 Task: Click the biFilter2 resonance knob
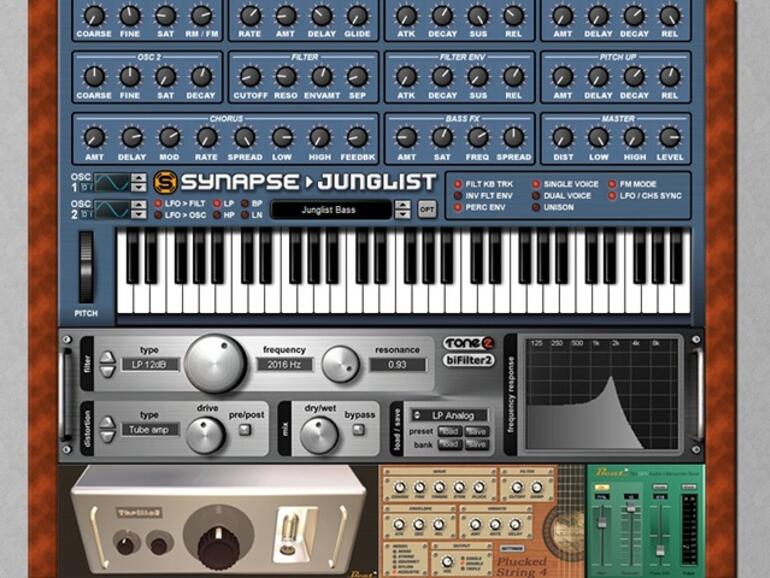[340, 364]
